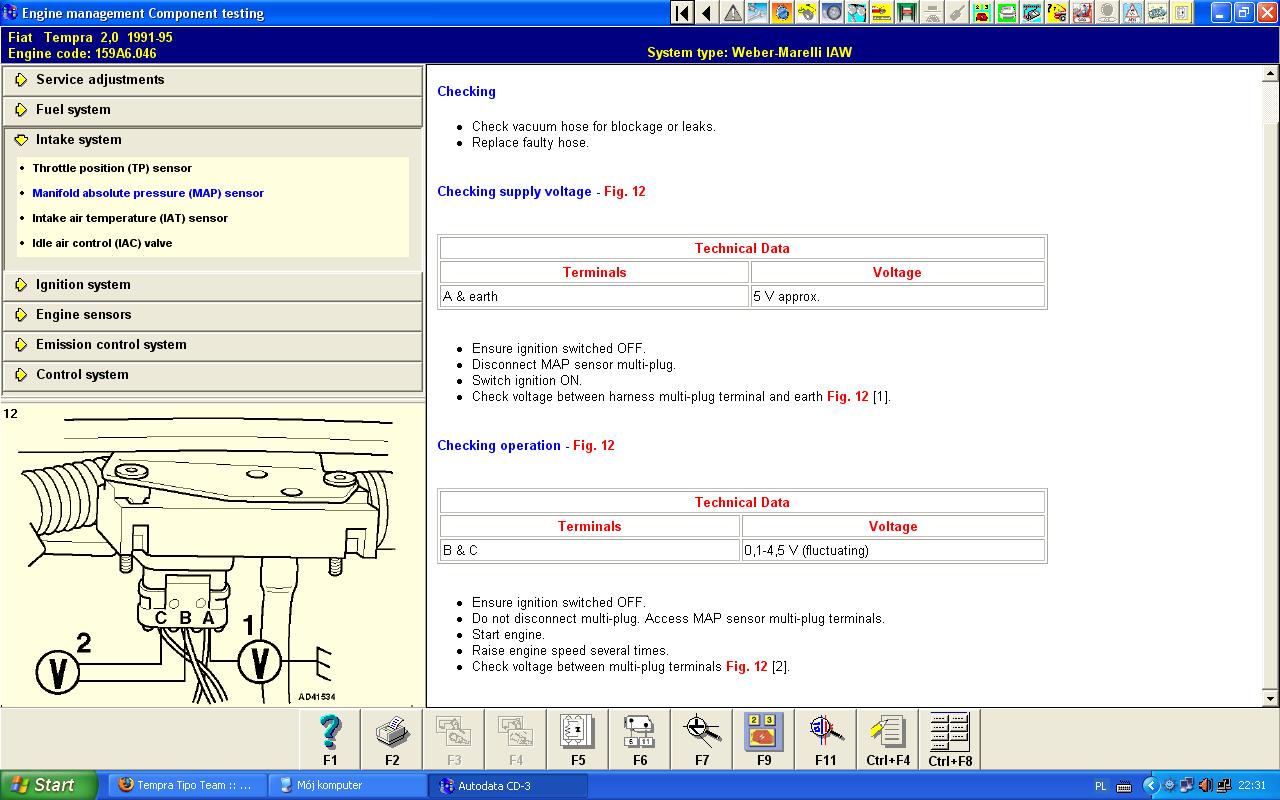Viewport: 1280px width, 800px height.
Task: Open help with the F1 question mark button
Action: 330,739
